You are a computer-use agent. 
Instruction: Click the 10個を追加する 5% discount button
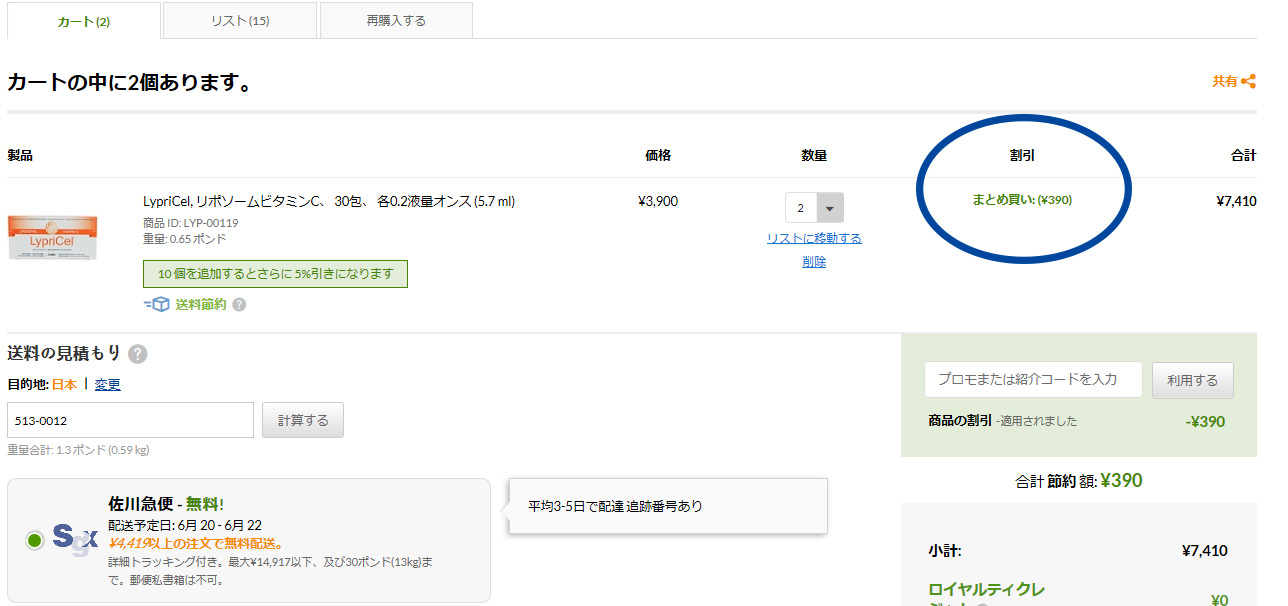click(275, 274)
